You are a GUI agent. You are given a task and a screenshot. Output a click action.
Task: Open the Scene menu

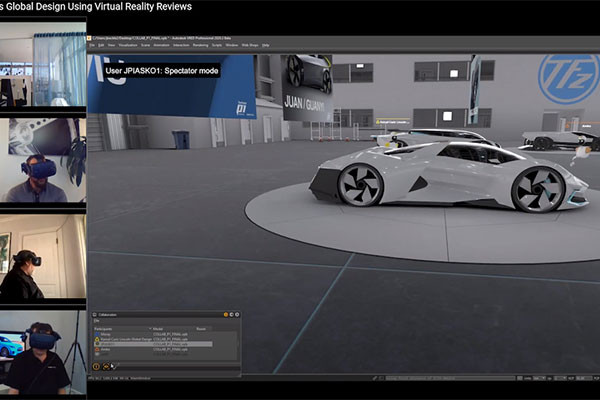pos(146,45)
